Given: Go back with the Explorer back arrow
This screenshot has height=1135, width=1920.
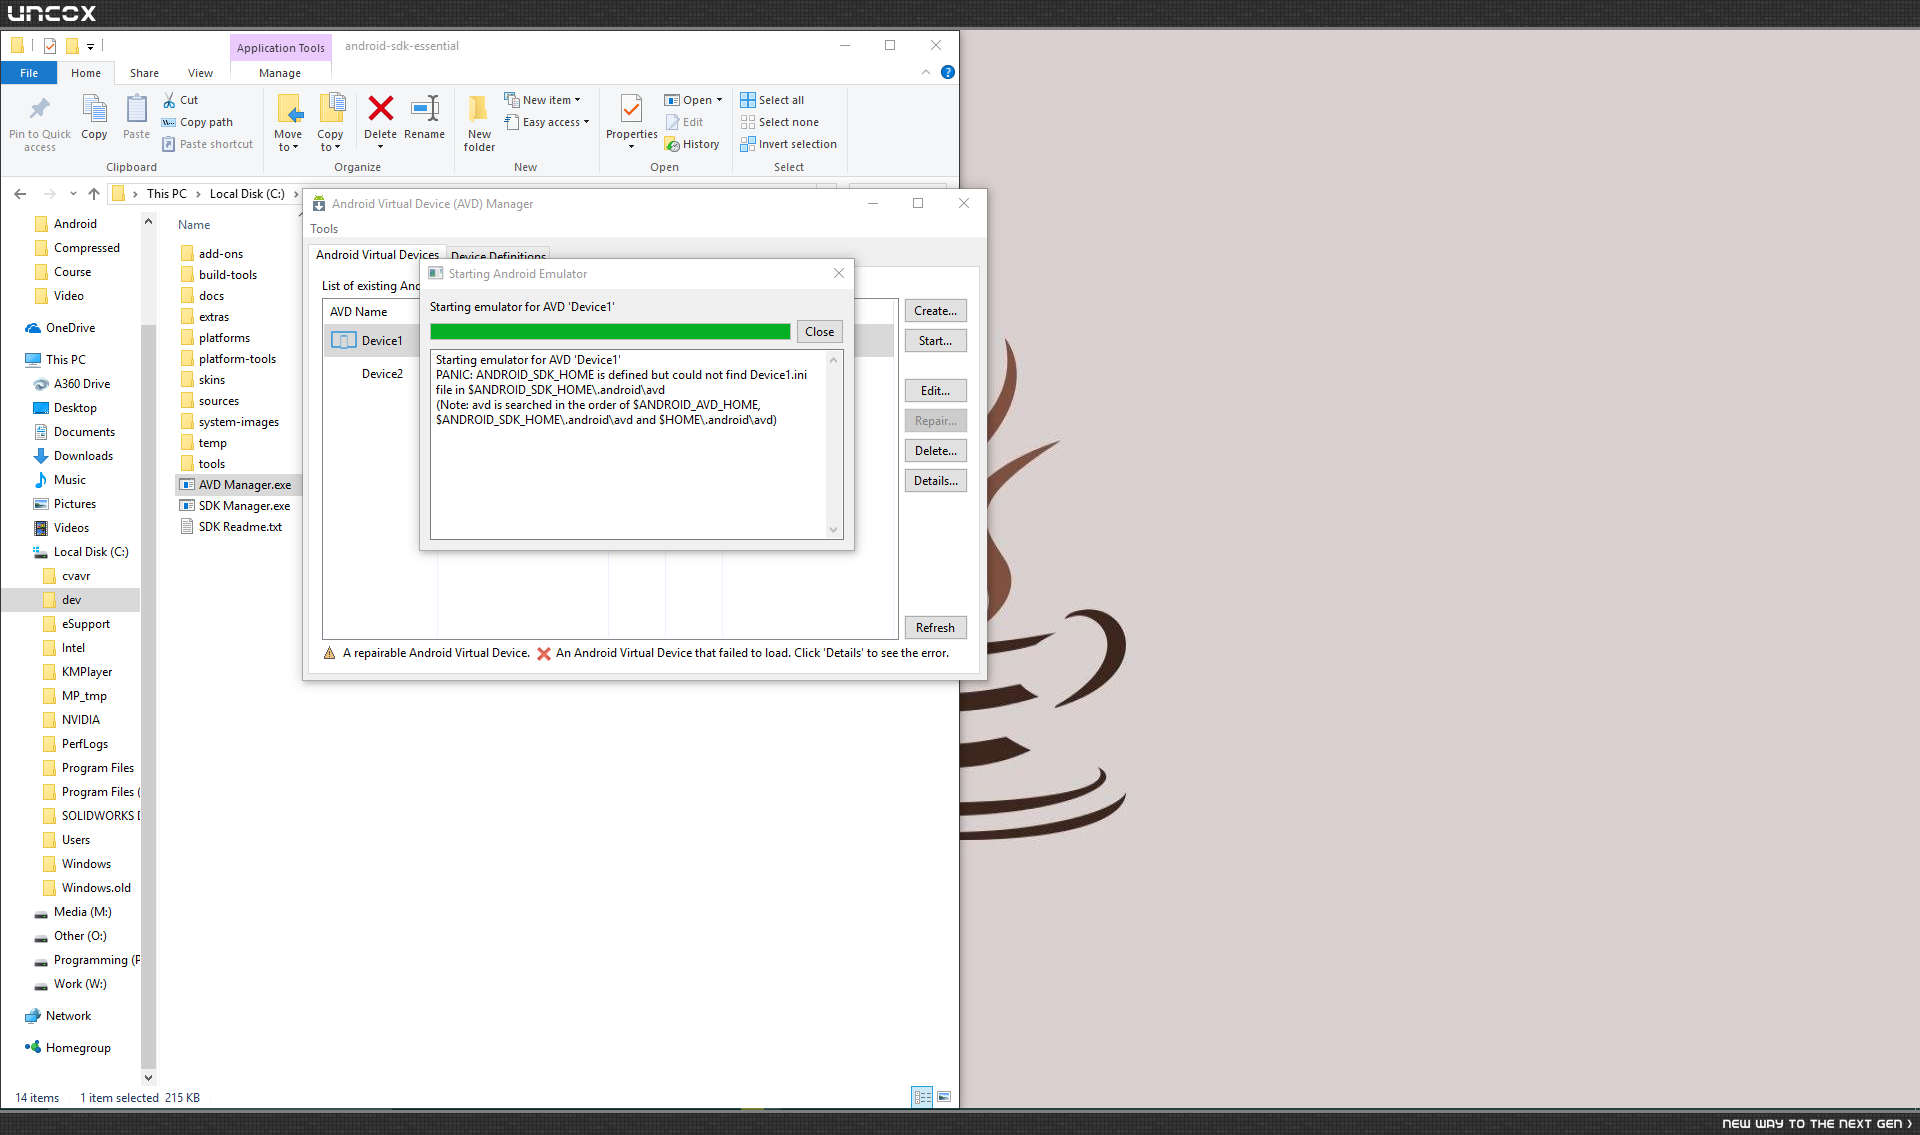Looking at the screenshot, I should click(x=20, y=194).
